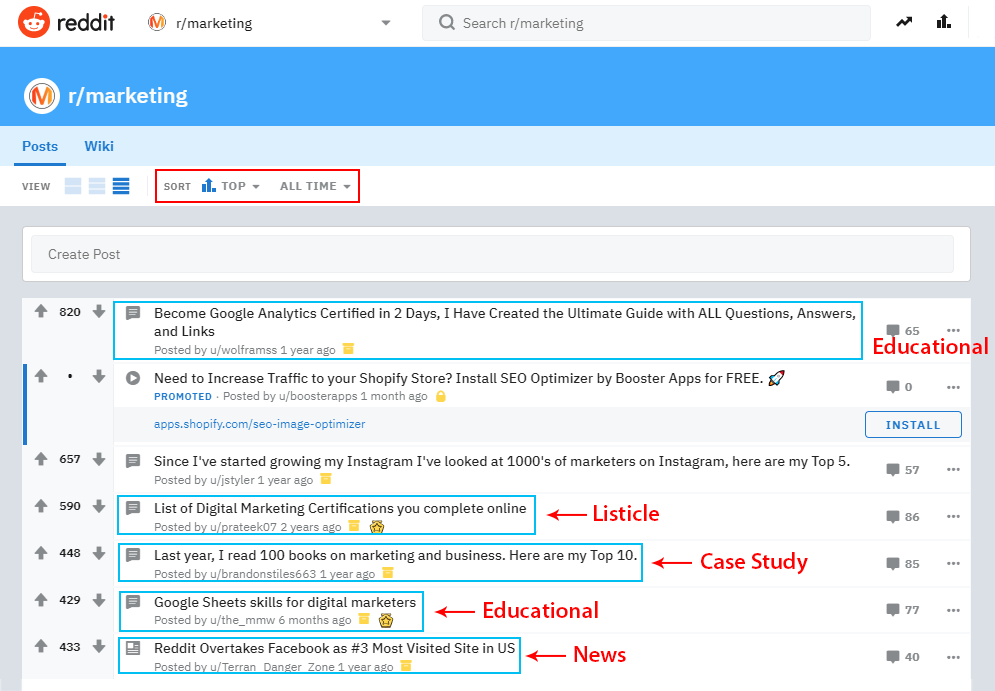
Task: Visit u/wolframss user profile
Action: pos(244,350)
